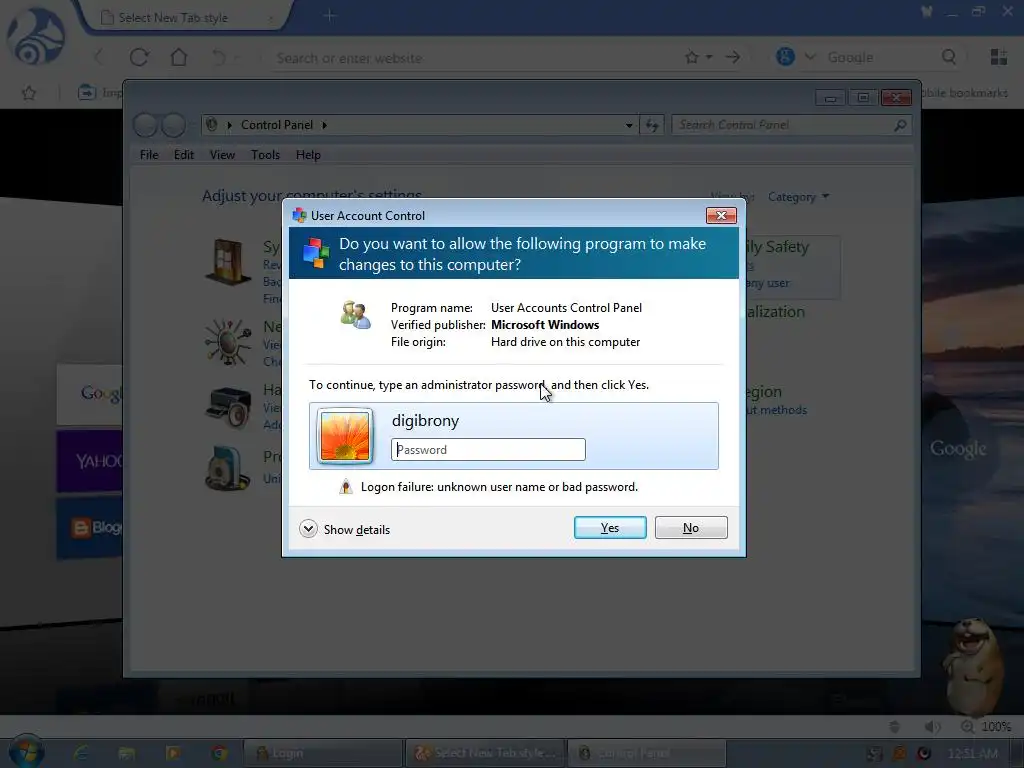Open File menu in Control Panel window

(149, 155)
